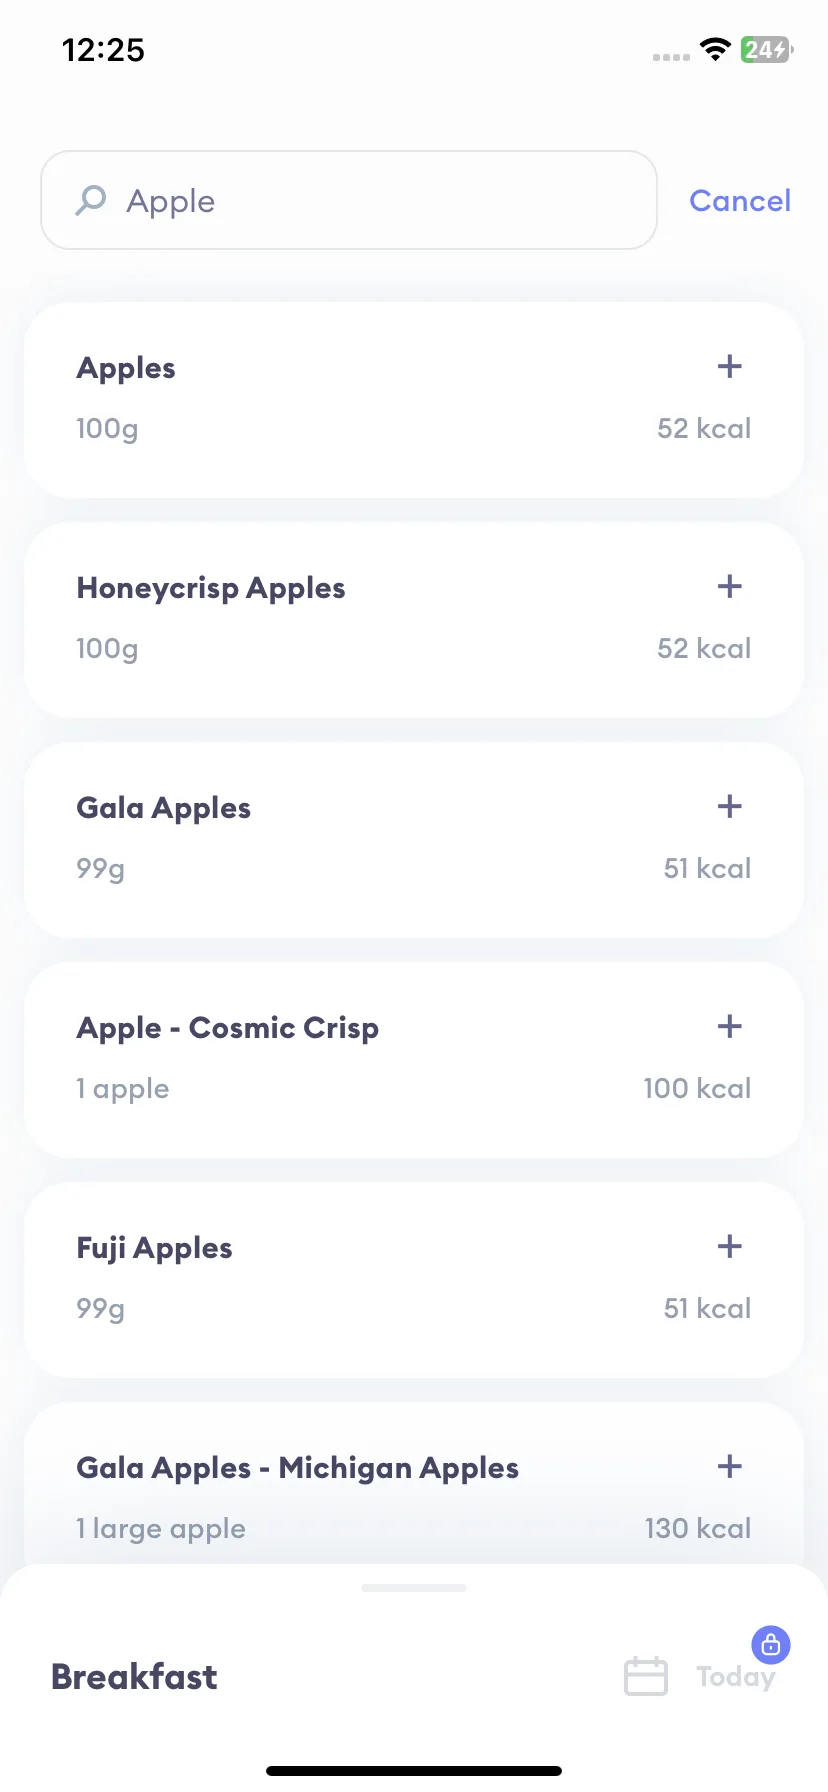Viewport: 828px width, 1792px height.
Task: Open the Honeycrisp Apples food card
Action: (414, 620)
